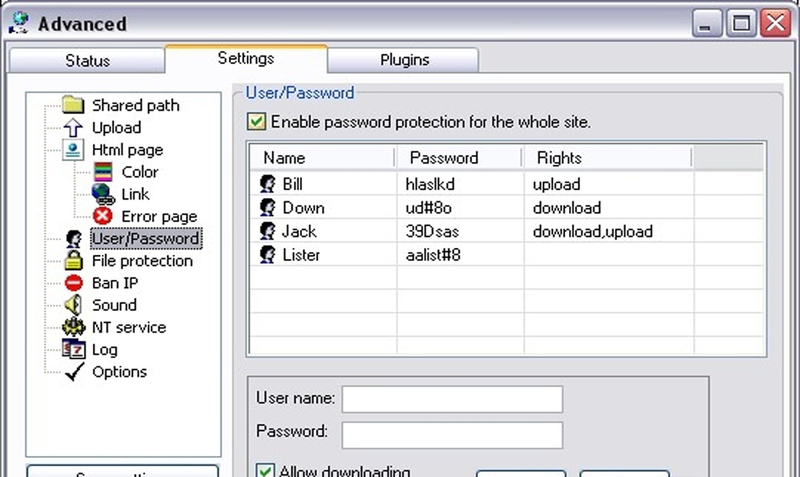800x477 pixels.
Task: Sort user list by Name column
Action: tap(320, 158)
